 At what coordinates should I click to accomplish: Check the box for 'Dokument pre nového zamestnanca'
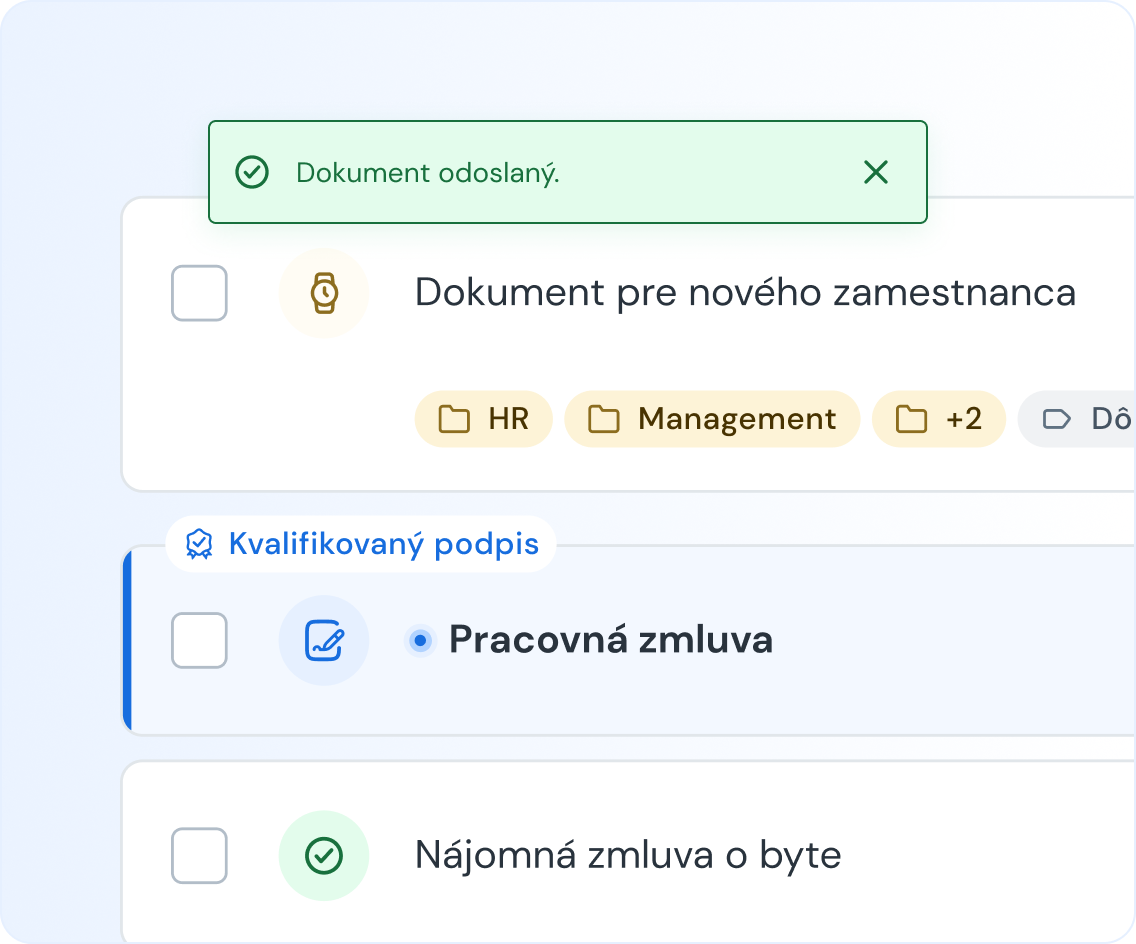(200, 293)
